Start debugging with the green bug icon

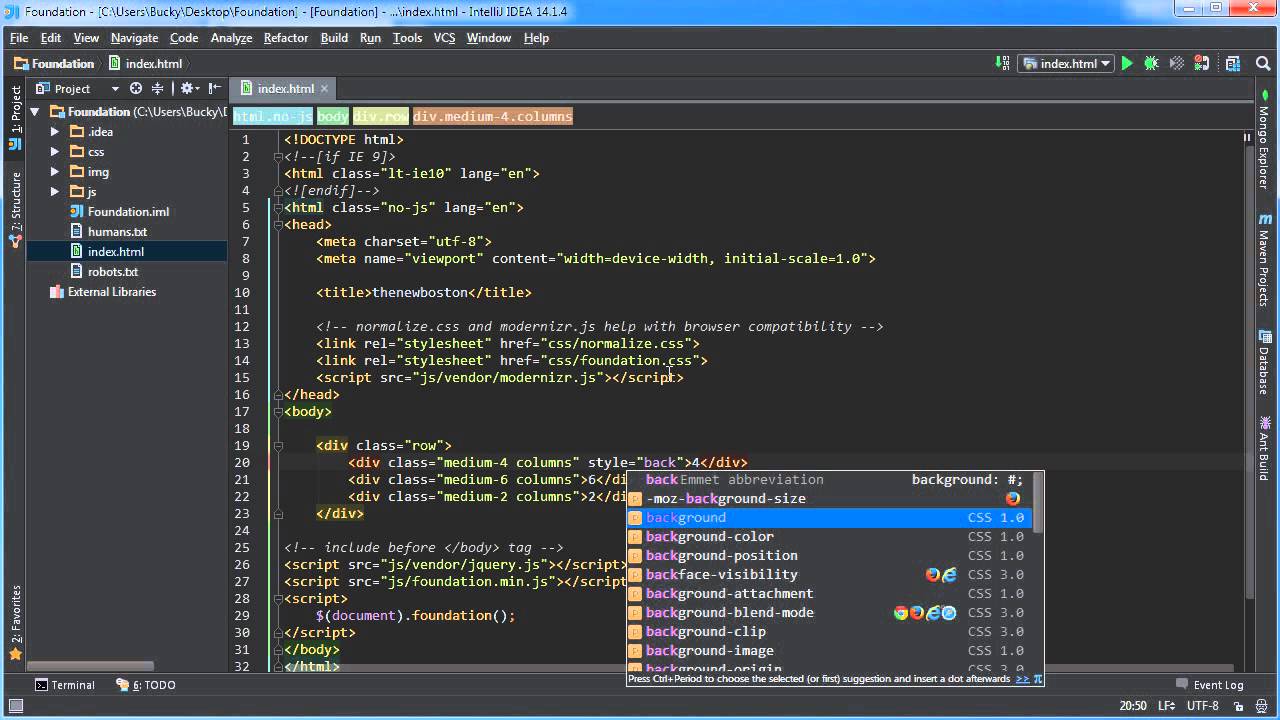point(1151,63)
